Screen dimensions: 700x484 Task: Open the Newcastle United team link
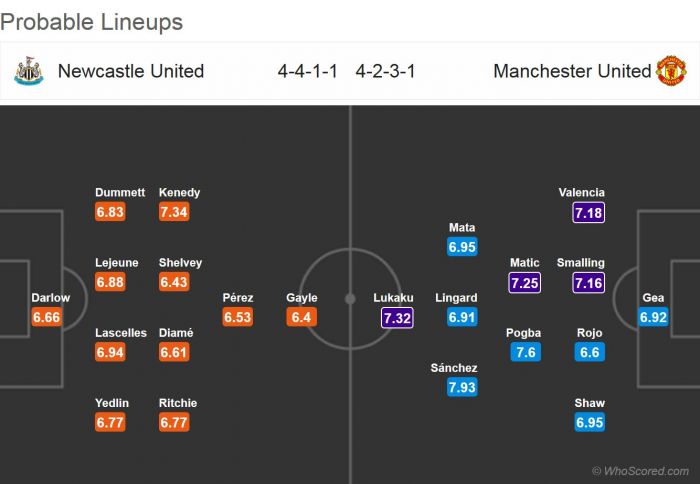[131, 71]
